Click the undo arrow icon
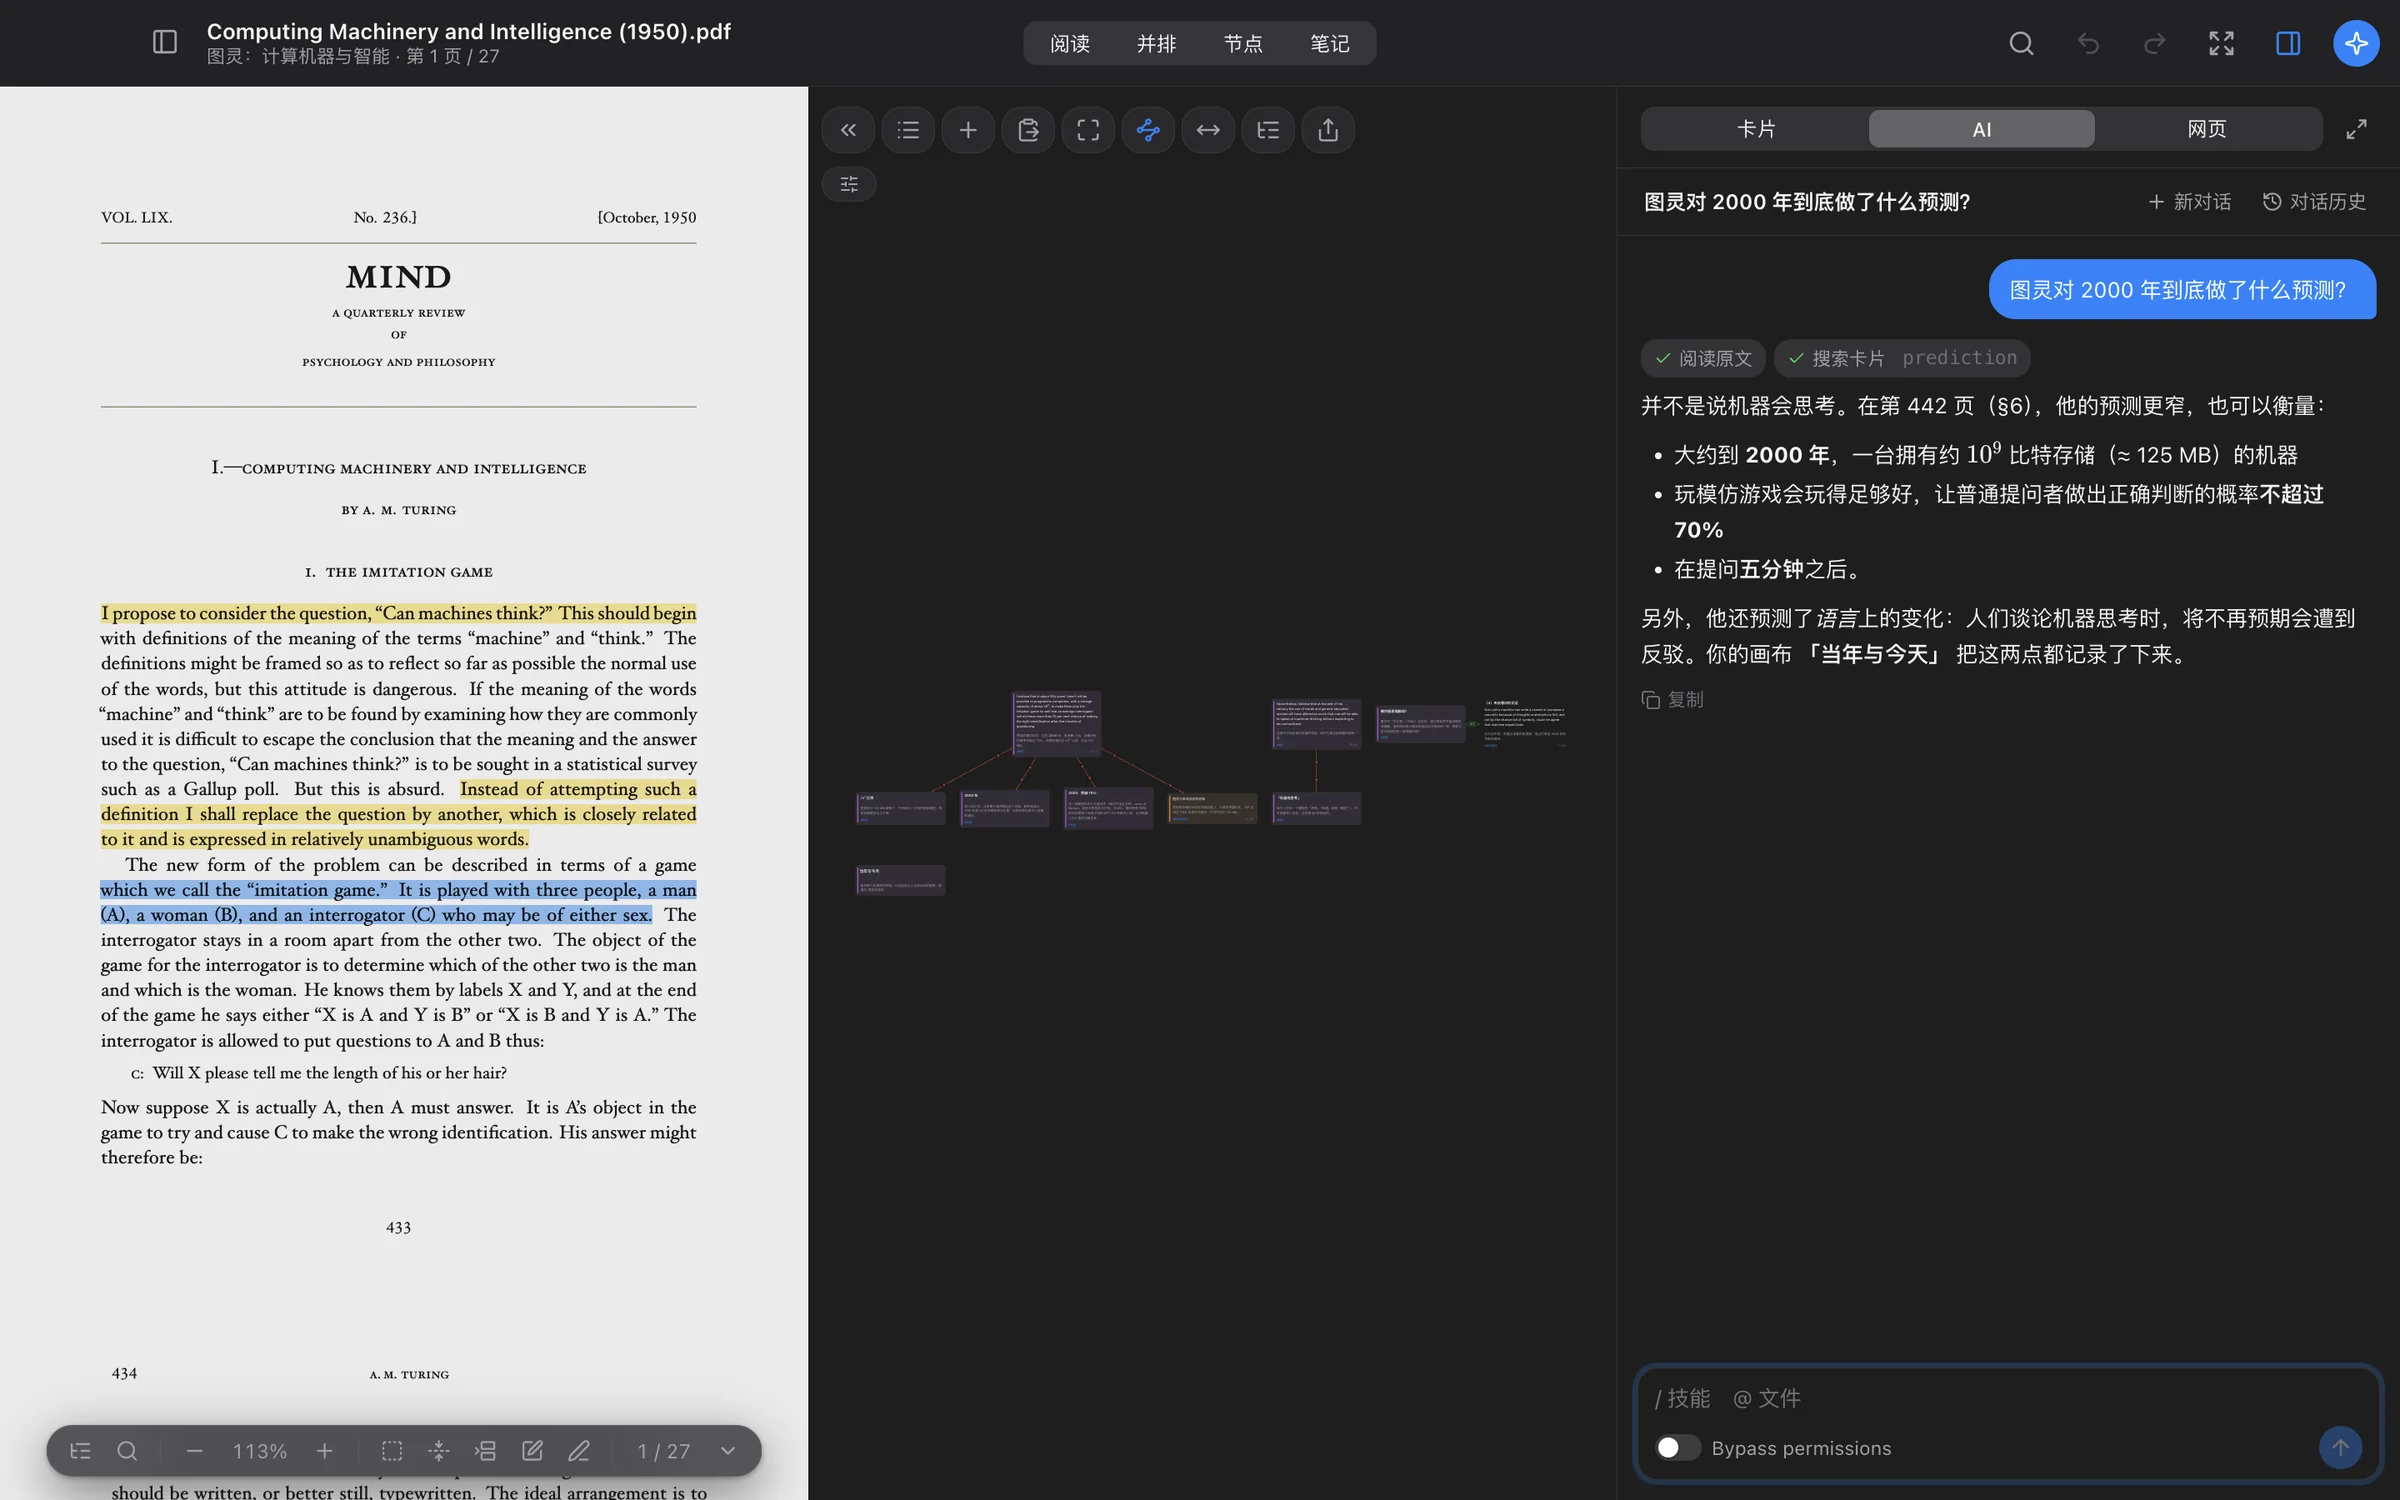This screenshot has width=2400, height=1500. (x=2088, y=43)
